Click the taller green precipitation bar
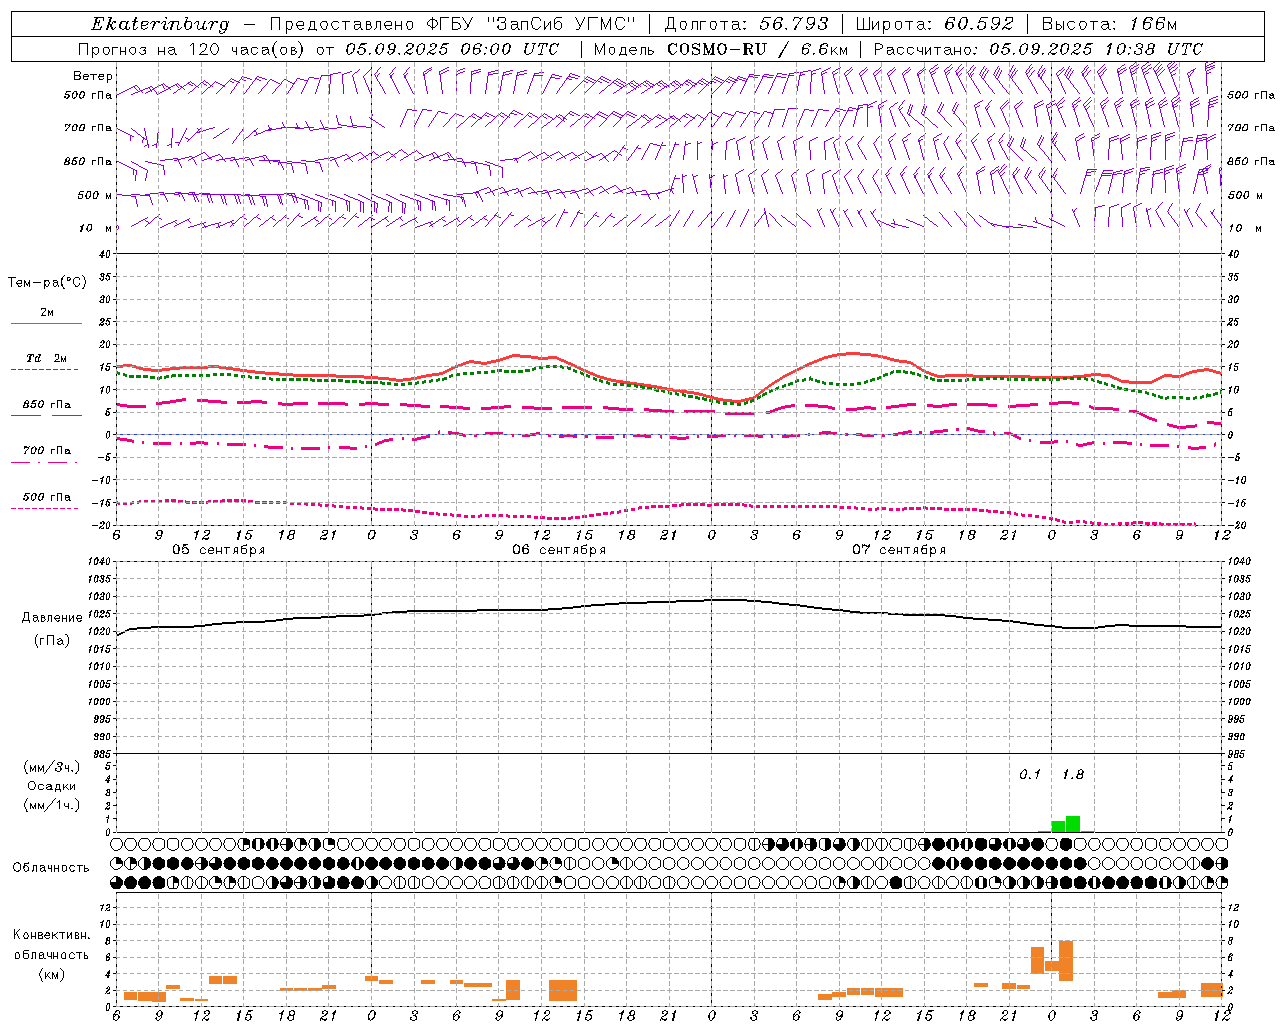Image resolution: width=1280 pixels, height=1024 pixels. (x=1073, y=824)
